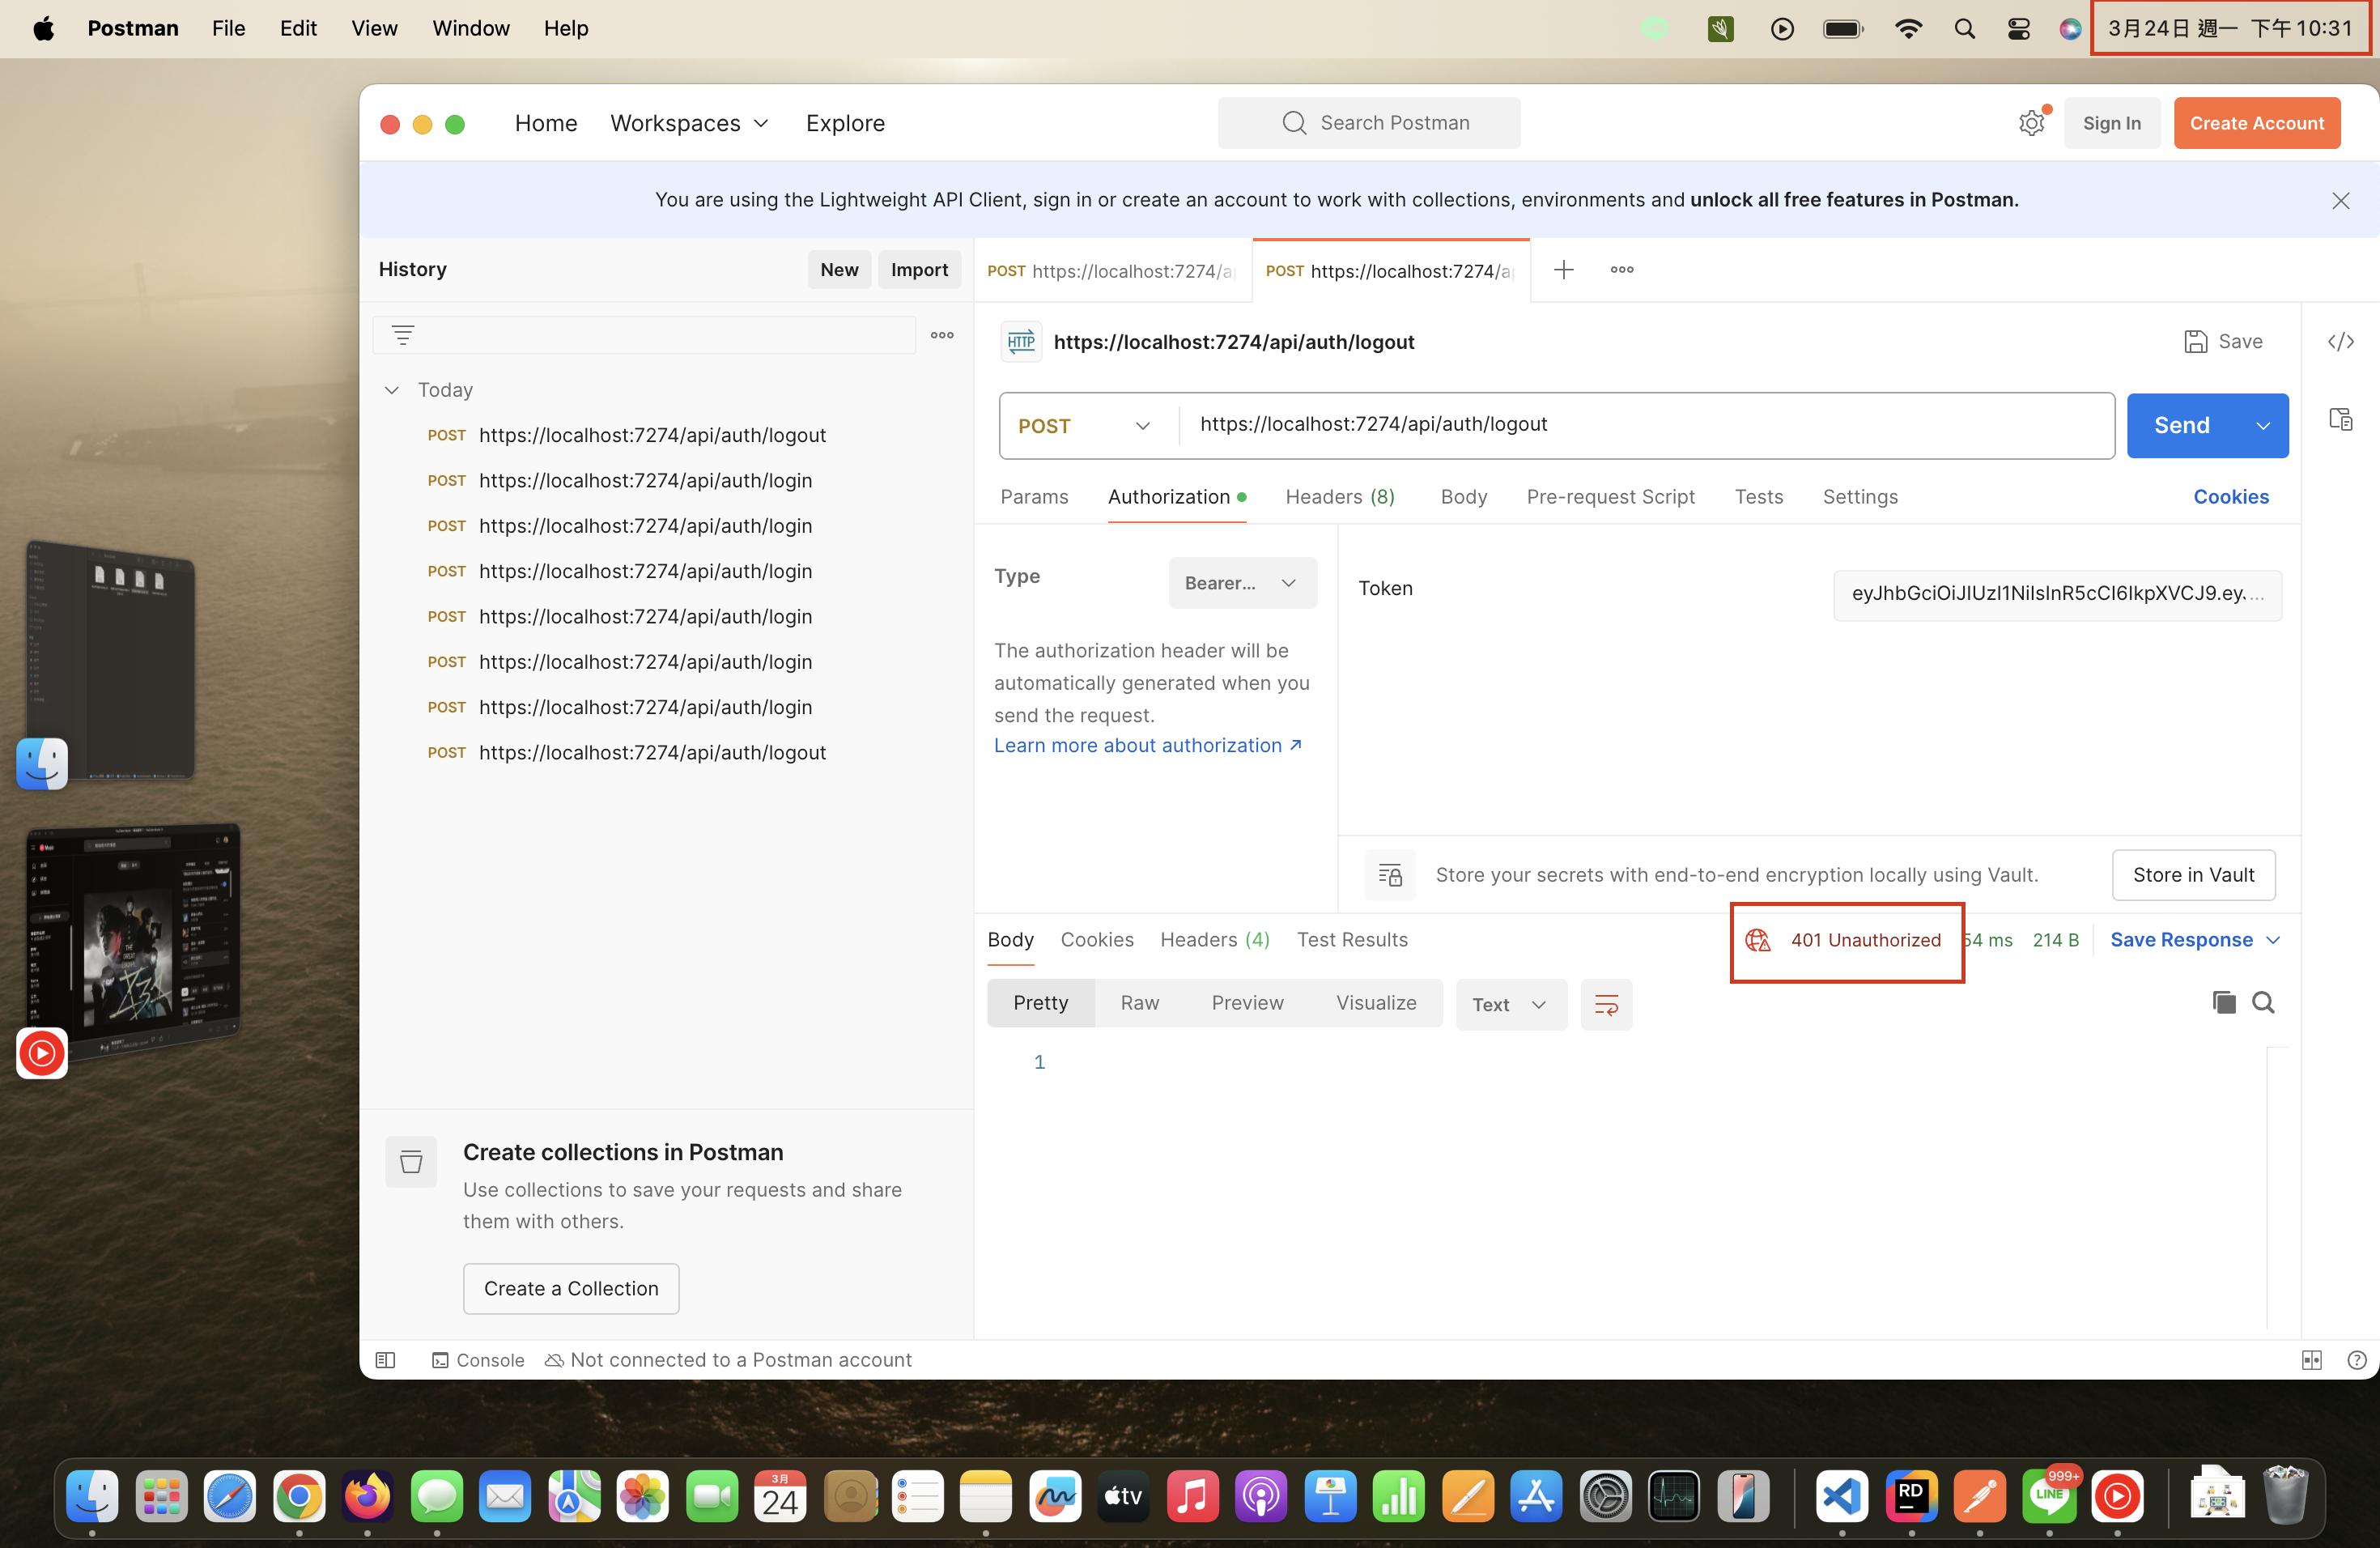Open Learn more about authorization link
Viewport: 2380px width, 1548px height.
pyautogui.click(x=1147, y=745)
